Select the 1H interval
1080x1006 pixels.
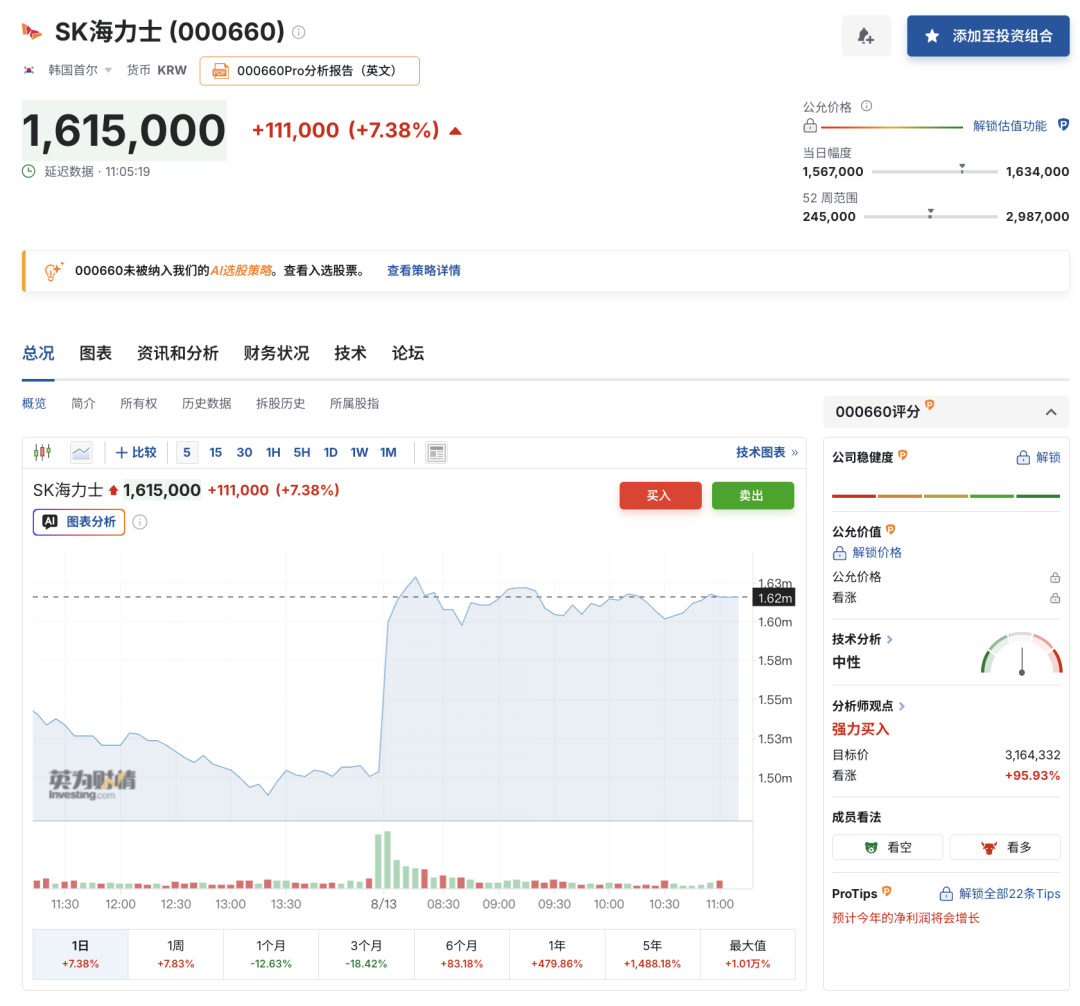click(x=273, y=452)
